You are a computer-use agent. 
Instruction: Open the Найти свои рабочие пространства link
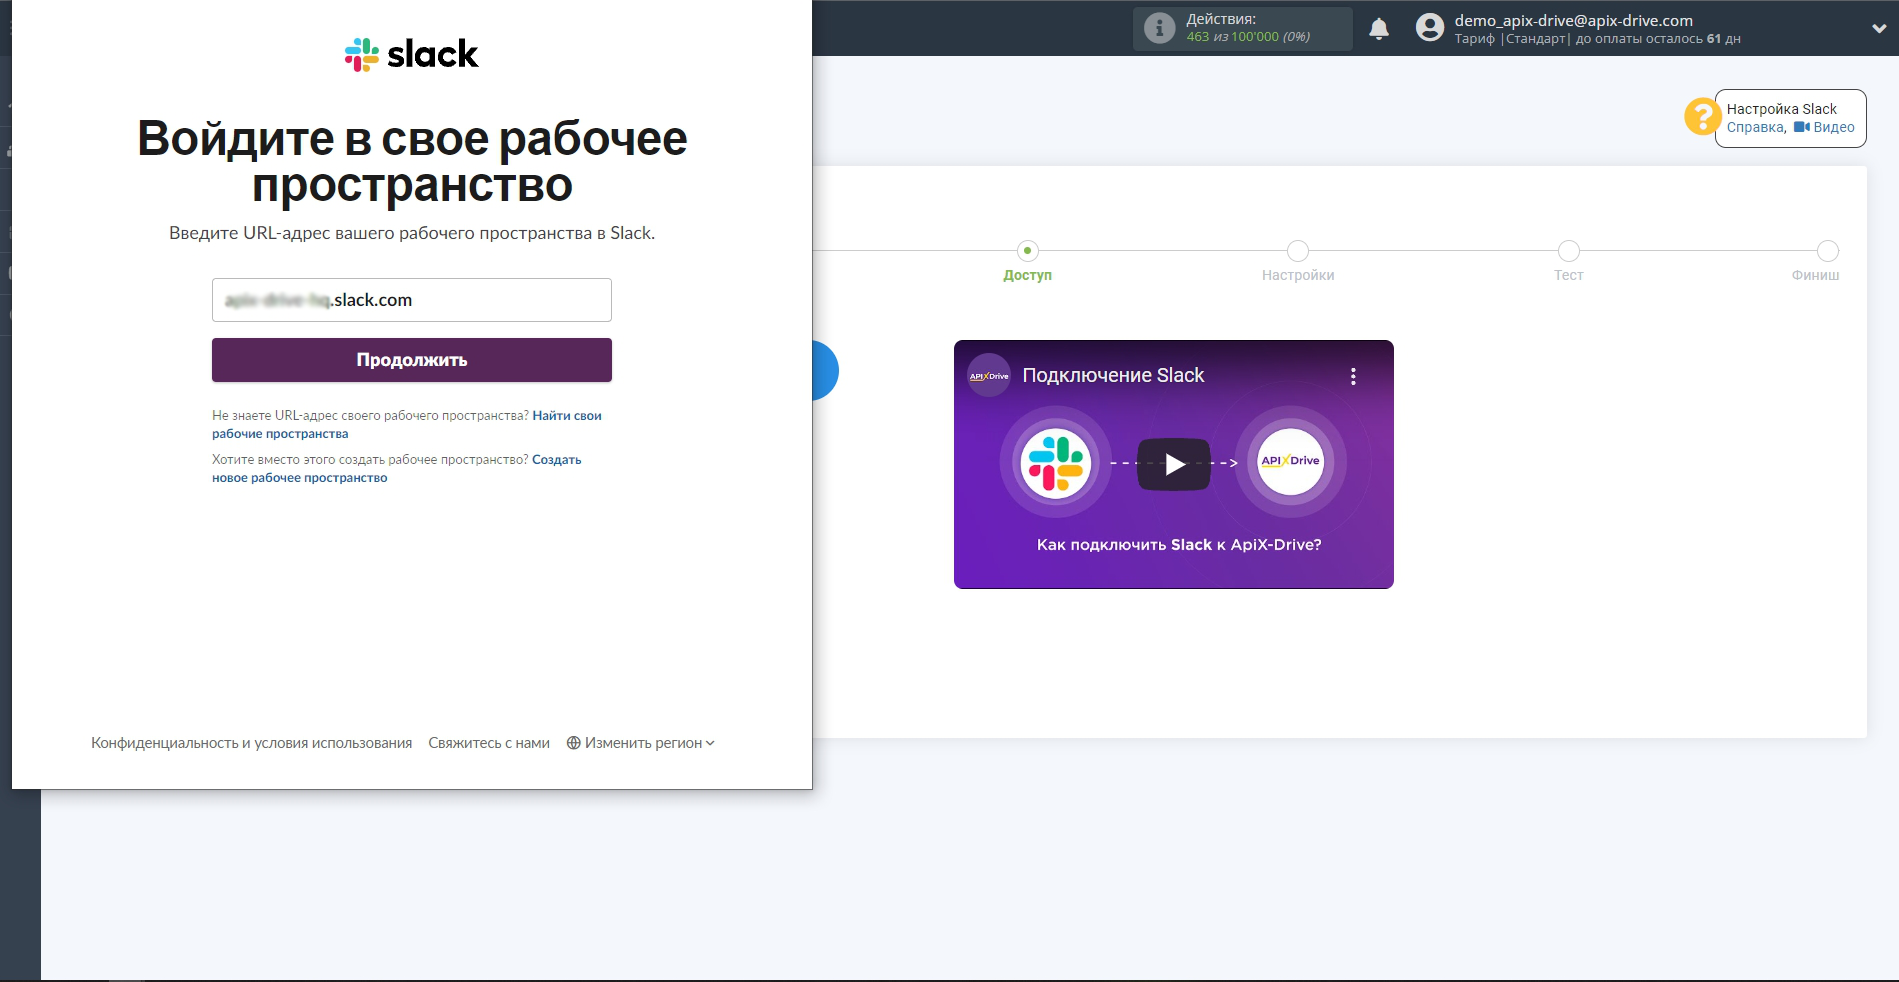406,425
